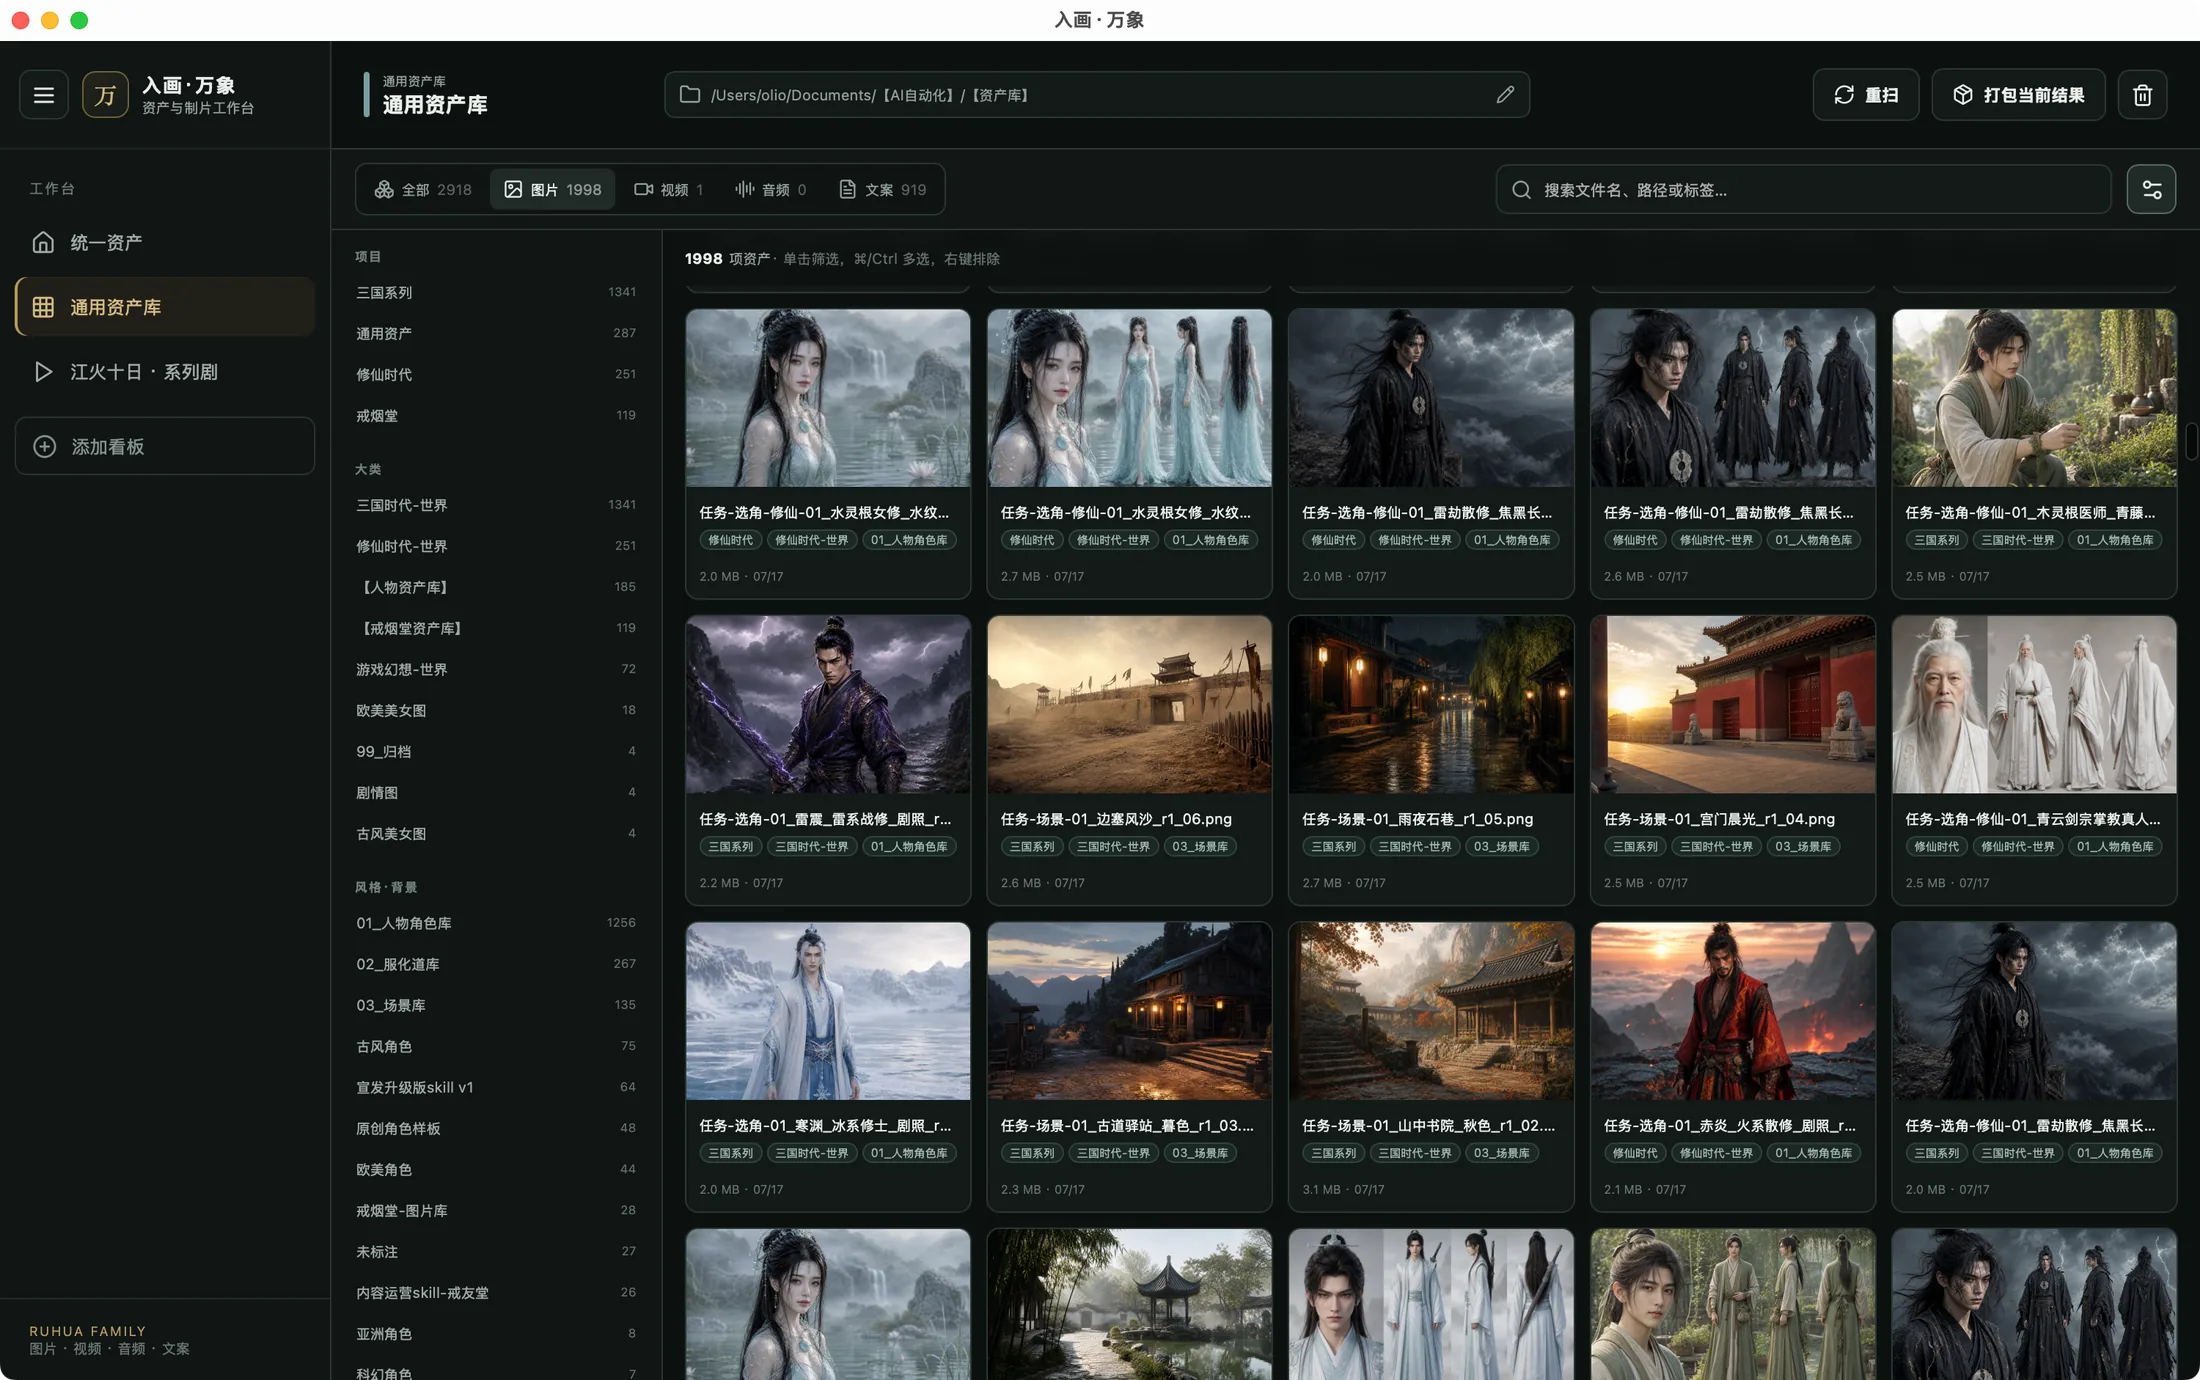Switch to the 文案 919 tab
This screenshot has width=2200, height=1380.
click(882, 190)
